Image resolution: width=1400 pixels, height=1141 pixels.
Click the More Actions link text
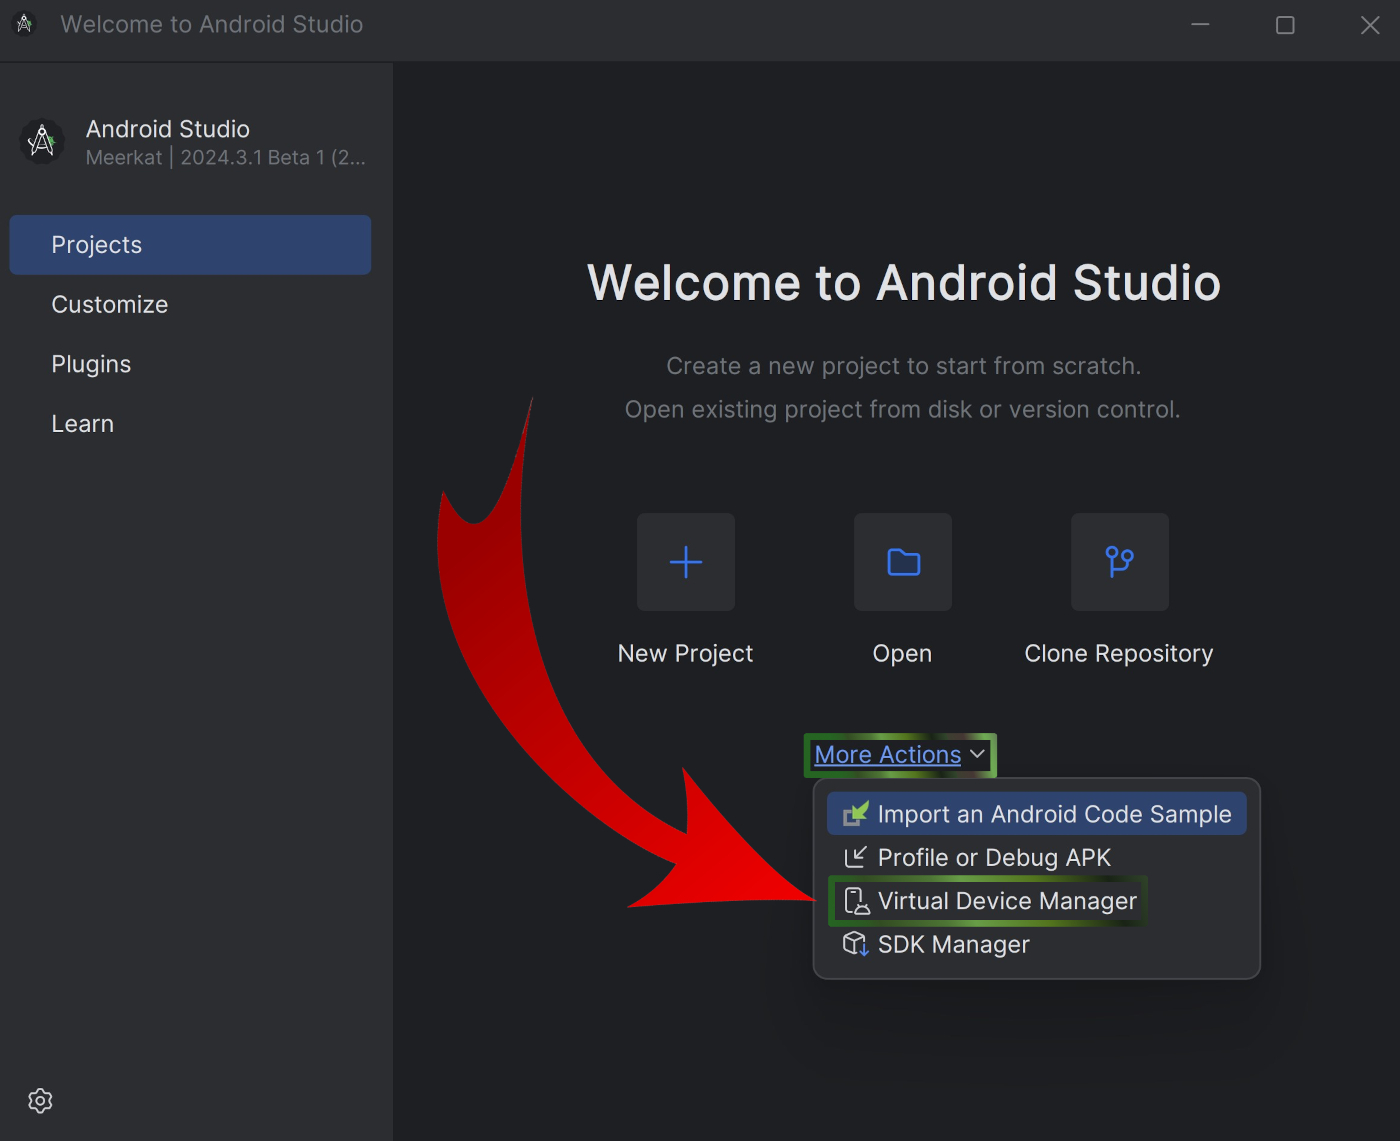point(887,755)
